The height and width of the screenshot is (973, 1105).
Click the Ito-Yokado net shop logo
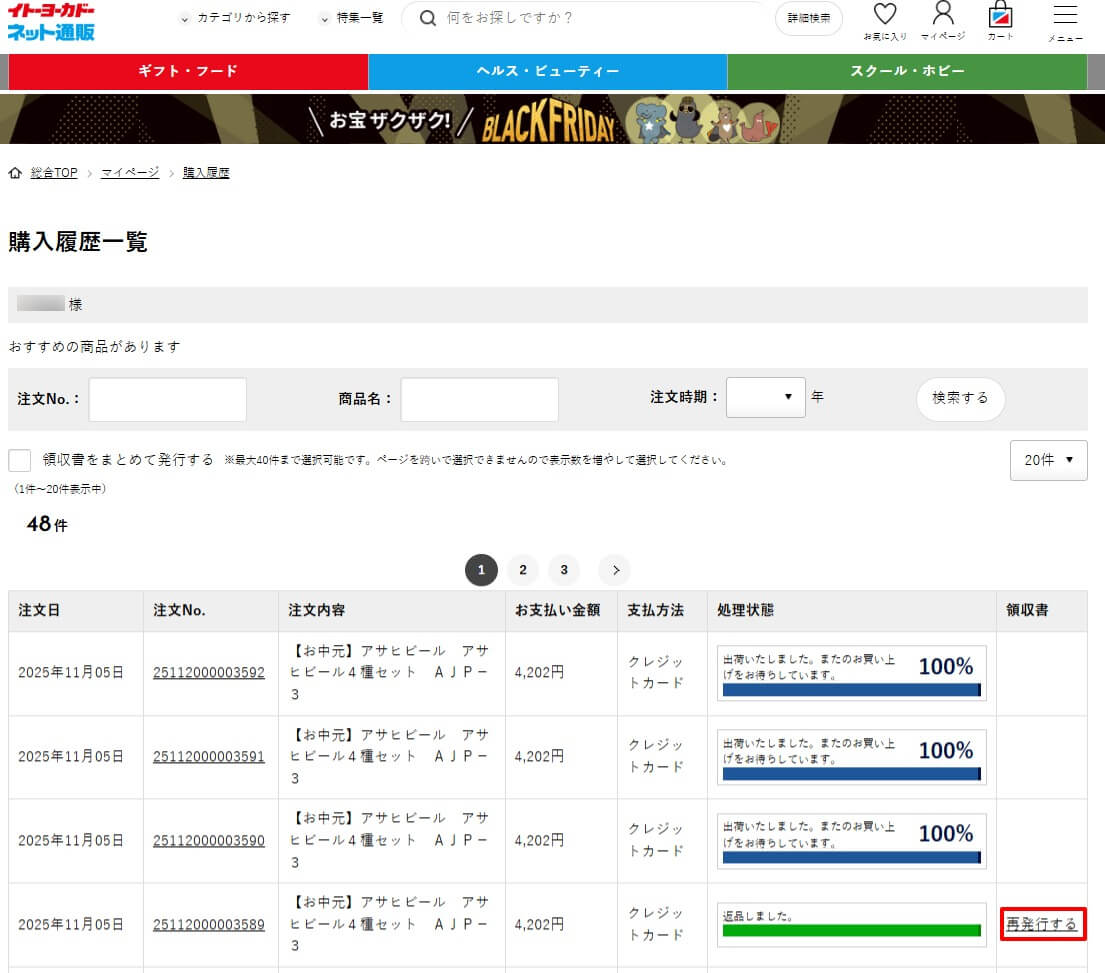coord(51,21)
